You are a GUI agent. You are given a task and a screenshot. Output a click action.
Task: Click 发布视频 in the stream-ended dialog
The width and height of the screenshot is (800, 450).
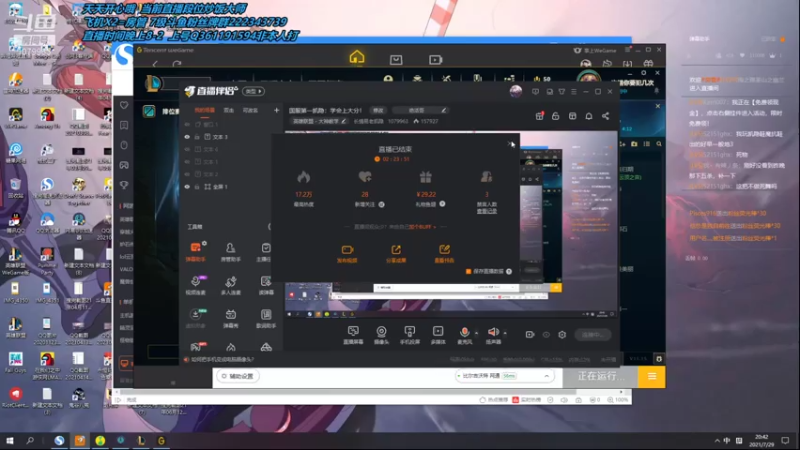347,254
